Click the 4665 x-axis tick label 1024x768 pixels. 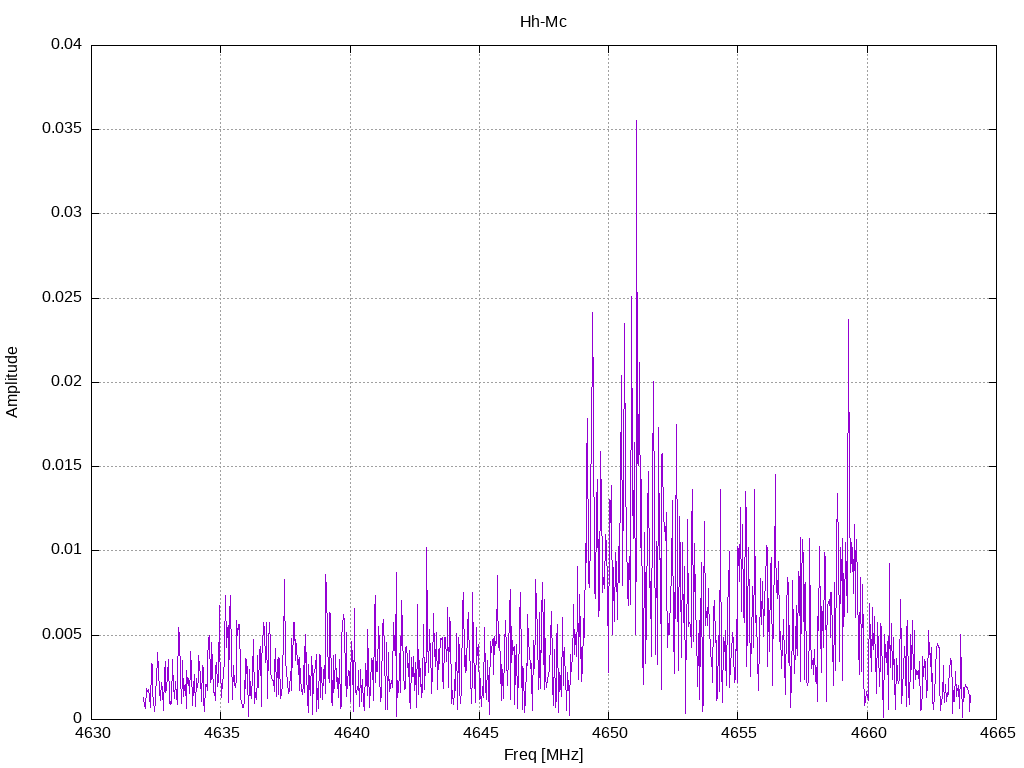(996, 733)
